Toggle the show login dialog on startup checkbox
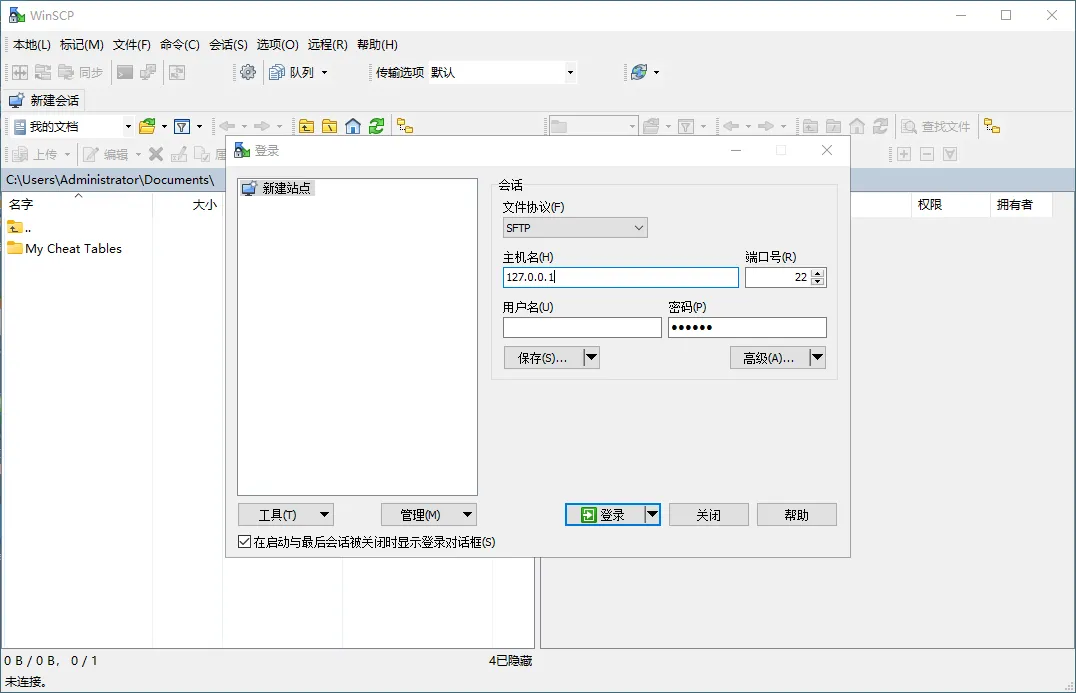 click(243, 542)
